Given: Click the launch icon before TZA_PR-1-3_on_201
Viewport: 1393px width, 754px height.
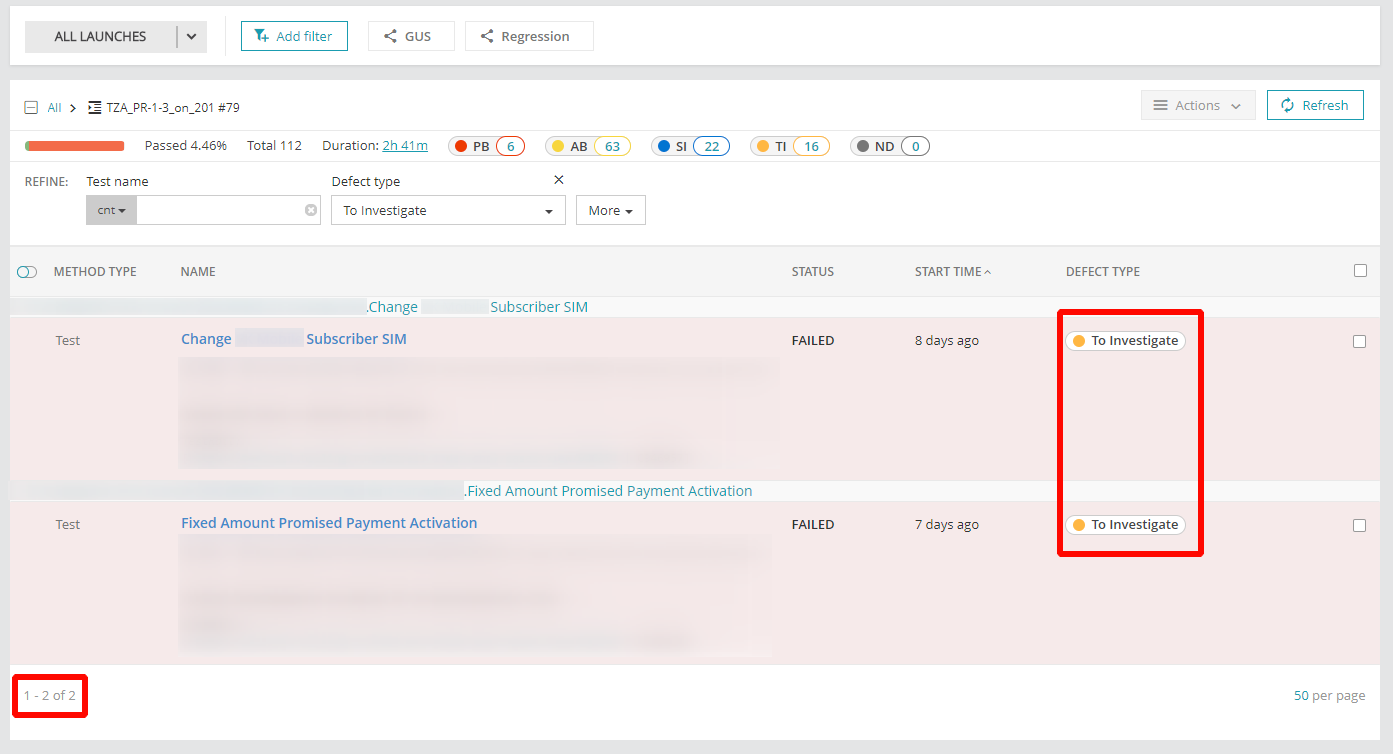Looking at the screenshot, I should (94, 107).
